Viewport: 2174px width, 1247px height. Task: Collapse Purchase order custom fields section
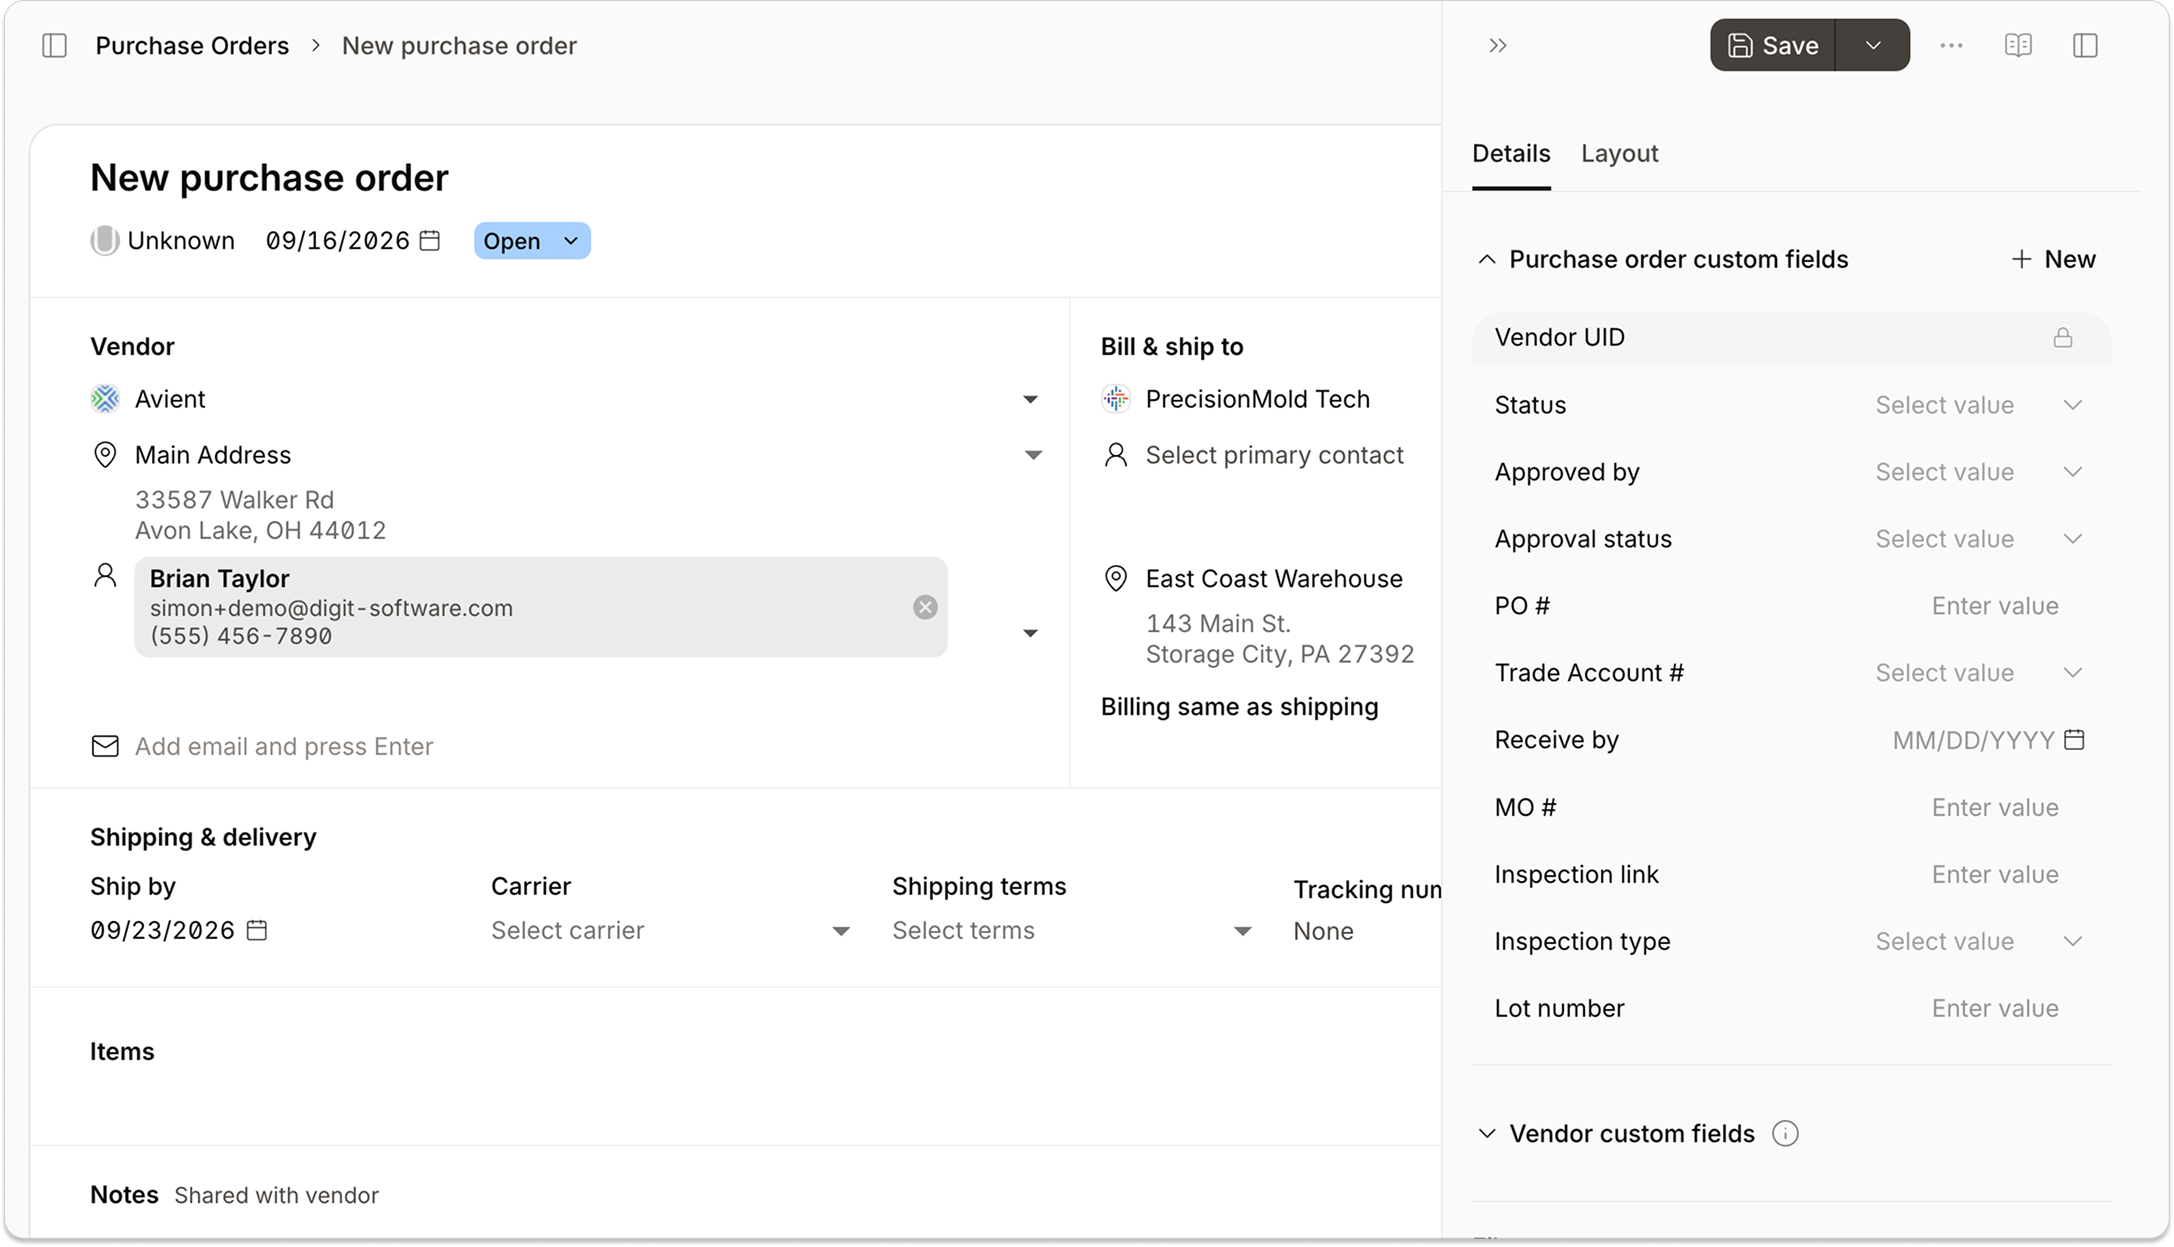pos(1487,260)
